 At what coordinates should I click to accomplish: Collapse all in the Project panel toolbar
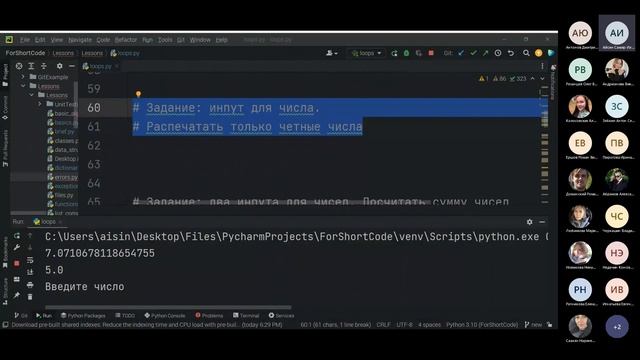click(x=44, y=66)
